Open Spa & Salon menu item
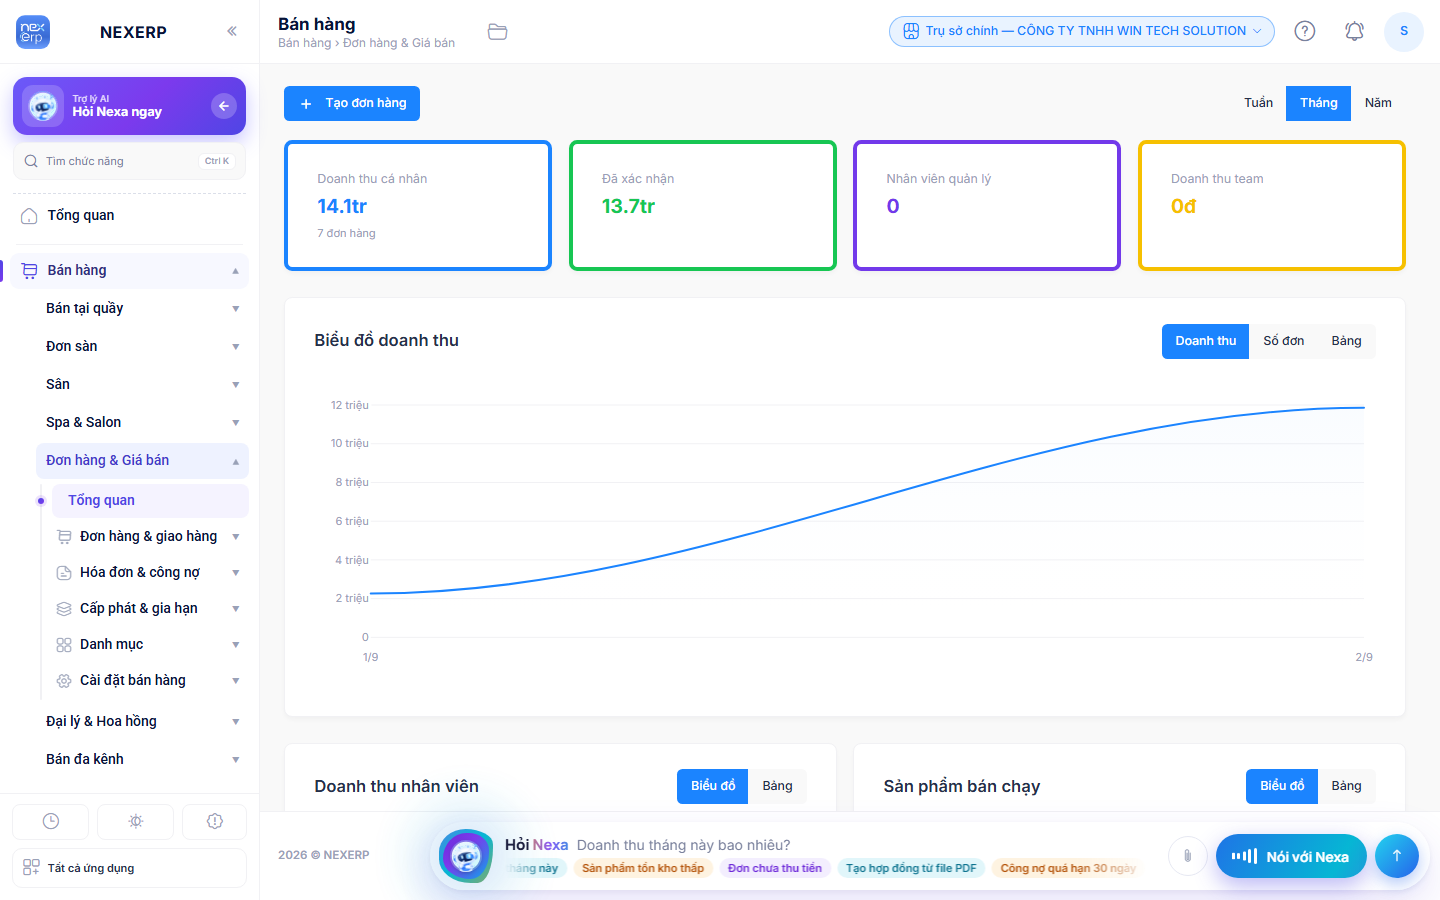Screen dimensions: 1440x900 pos(142,423)
